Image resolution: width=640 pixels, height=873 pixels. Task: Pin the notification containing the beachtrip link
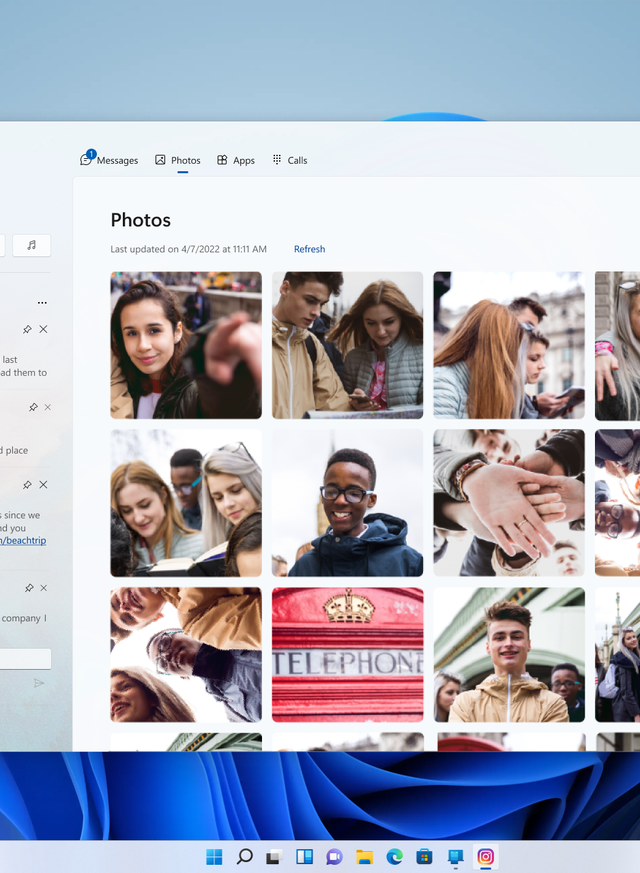tap(27, 485)
